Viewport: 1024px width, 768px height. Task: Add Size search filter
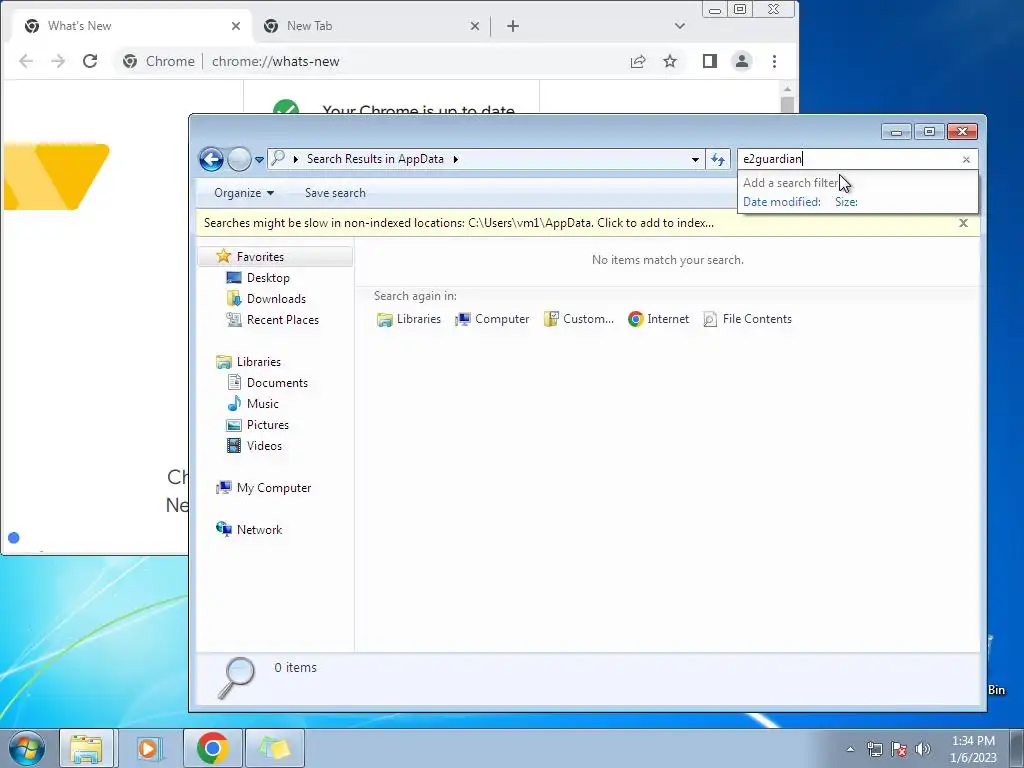coord(846,202)
